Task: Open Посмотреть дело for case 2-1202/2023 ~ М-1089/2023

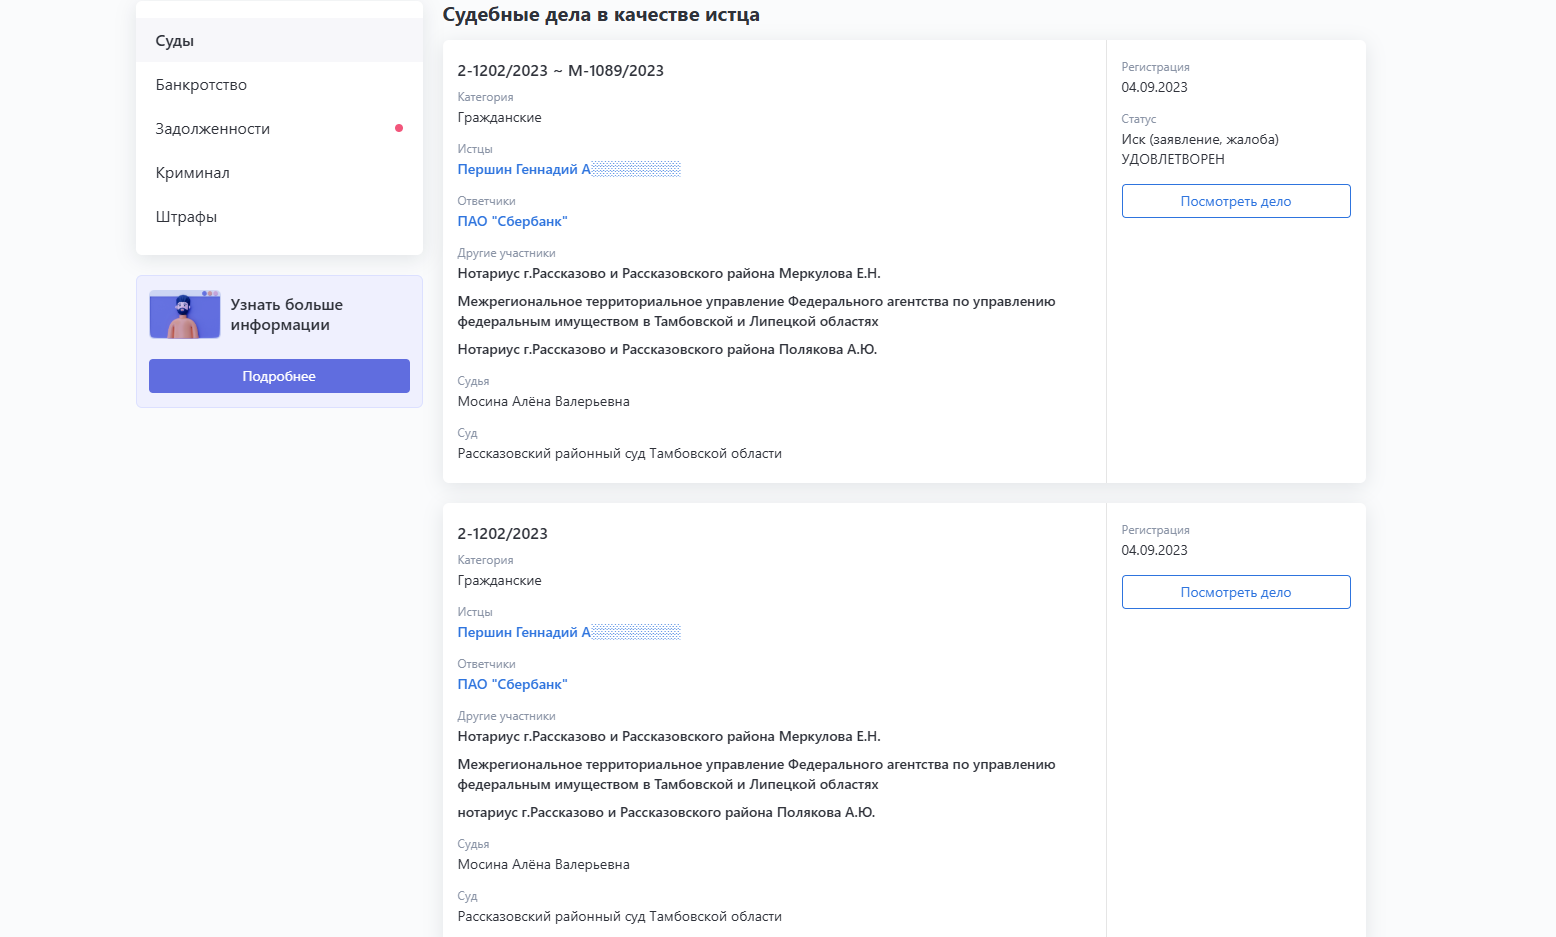Action: coord(1236,201)
